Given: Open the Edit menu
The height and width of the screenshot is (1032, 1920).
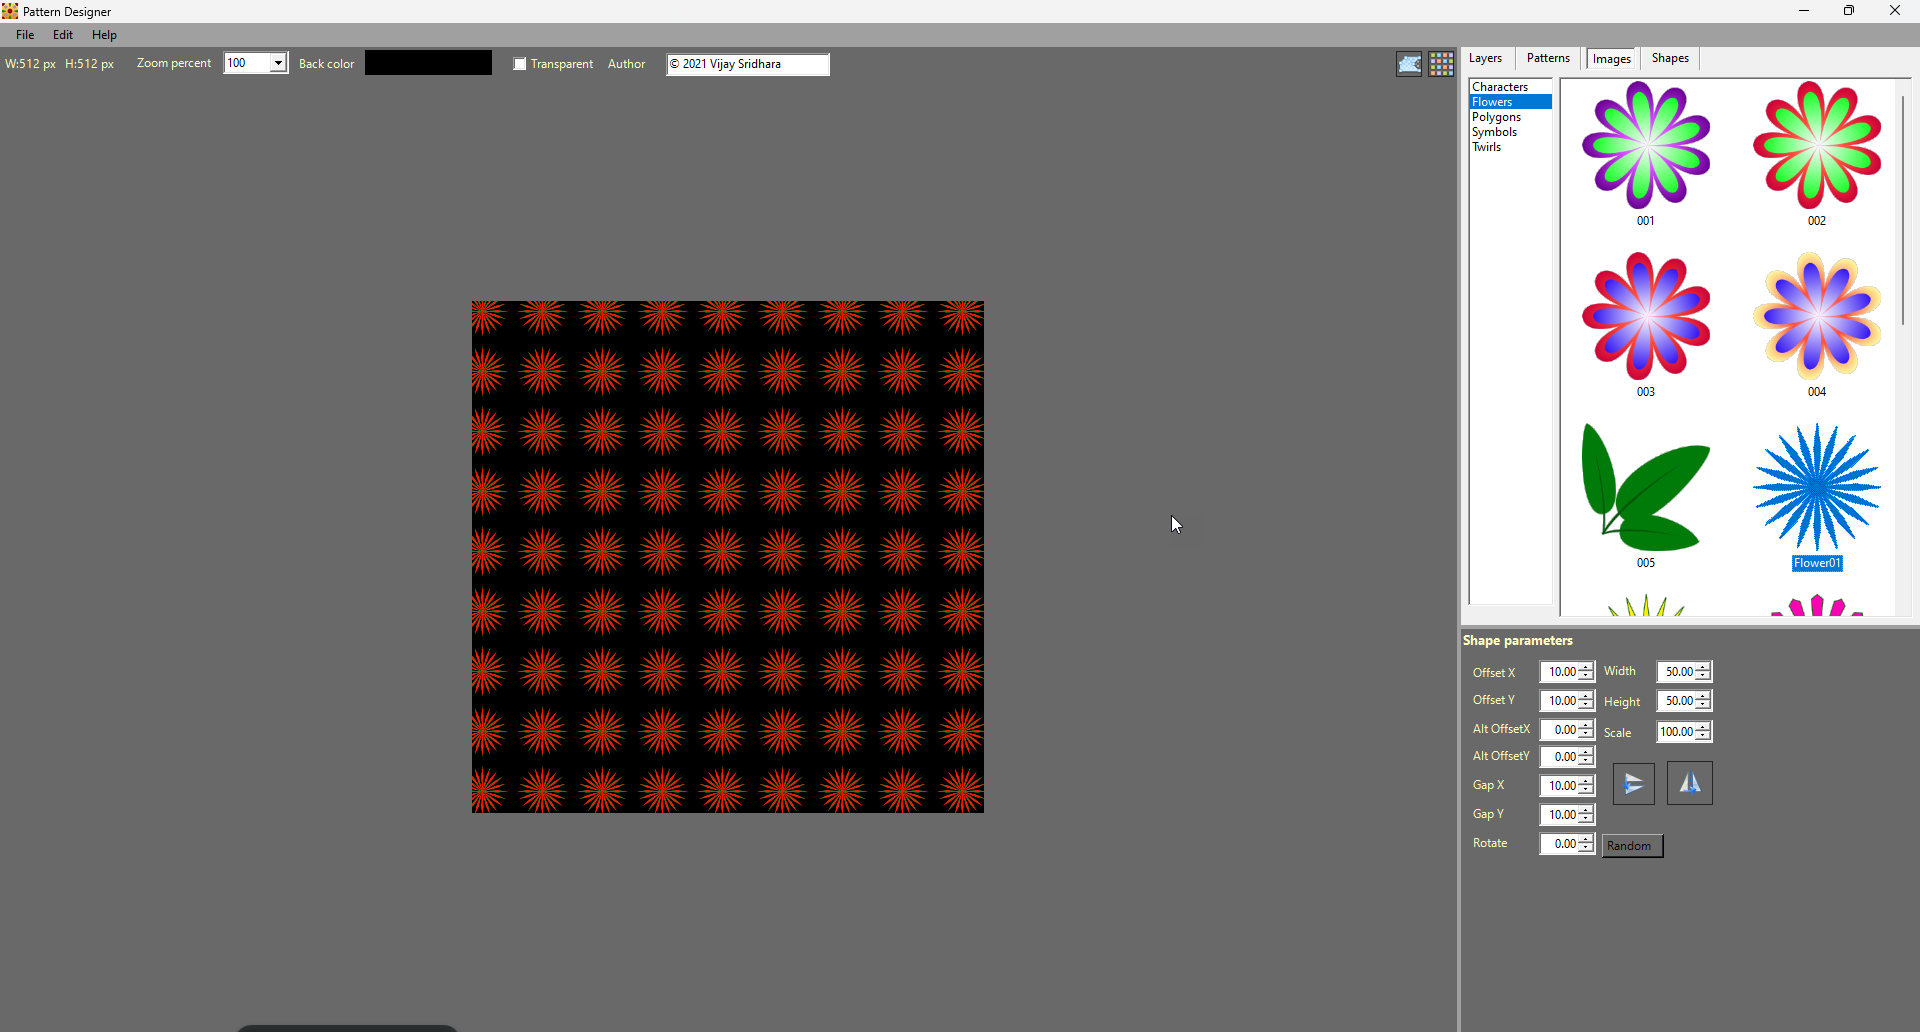Looking at the screenshot, I should coord(62,34).
